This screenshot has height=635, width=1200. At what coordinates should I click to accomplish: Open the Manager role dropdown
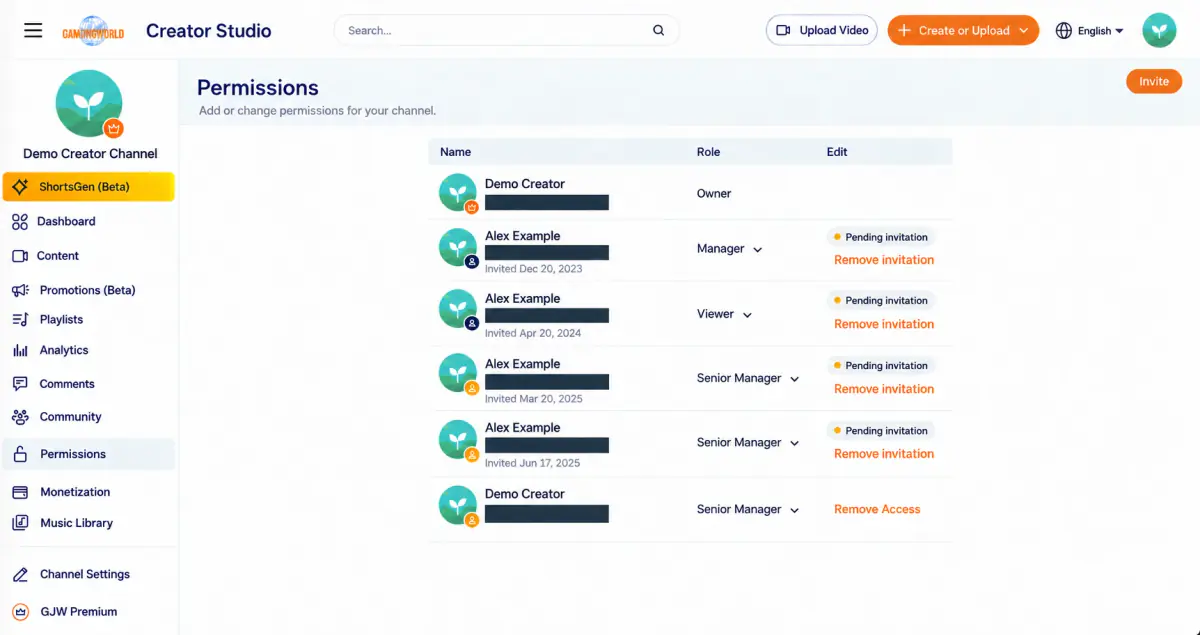730,249
